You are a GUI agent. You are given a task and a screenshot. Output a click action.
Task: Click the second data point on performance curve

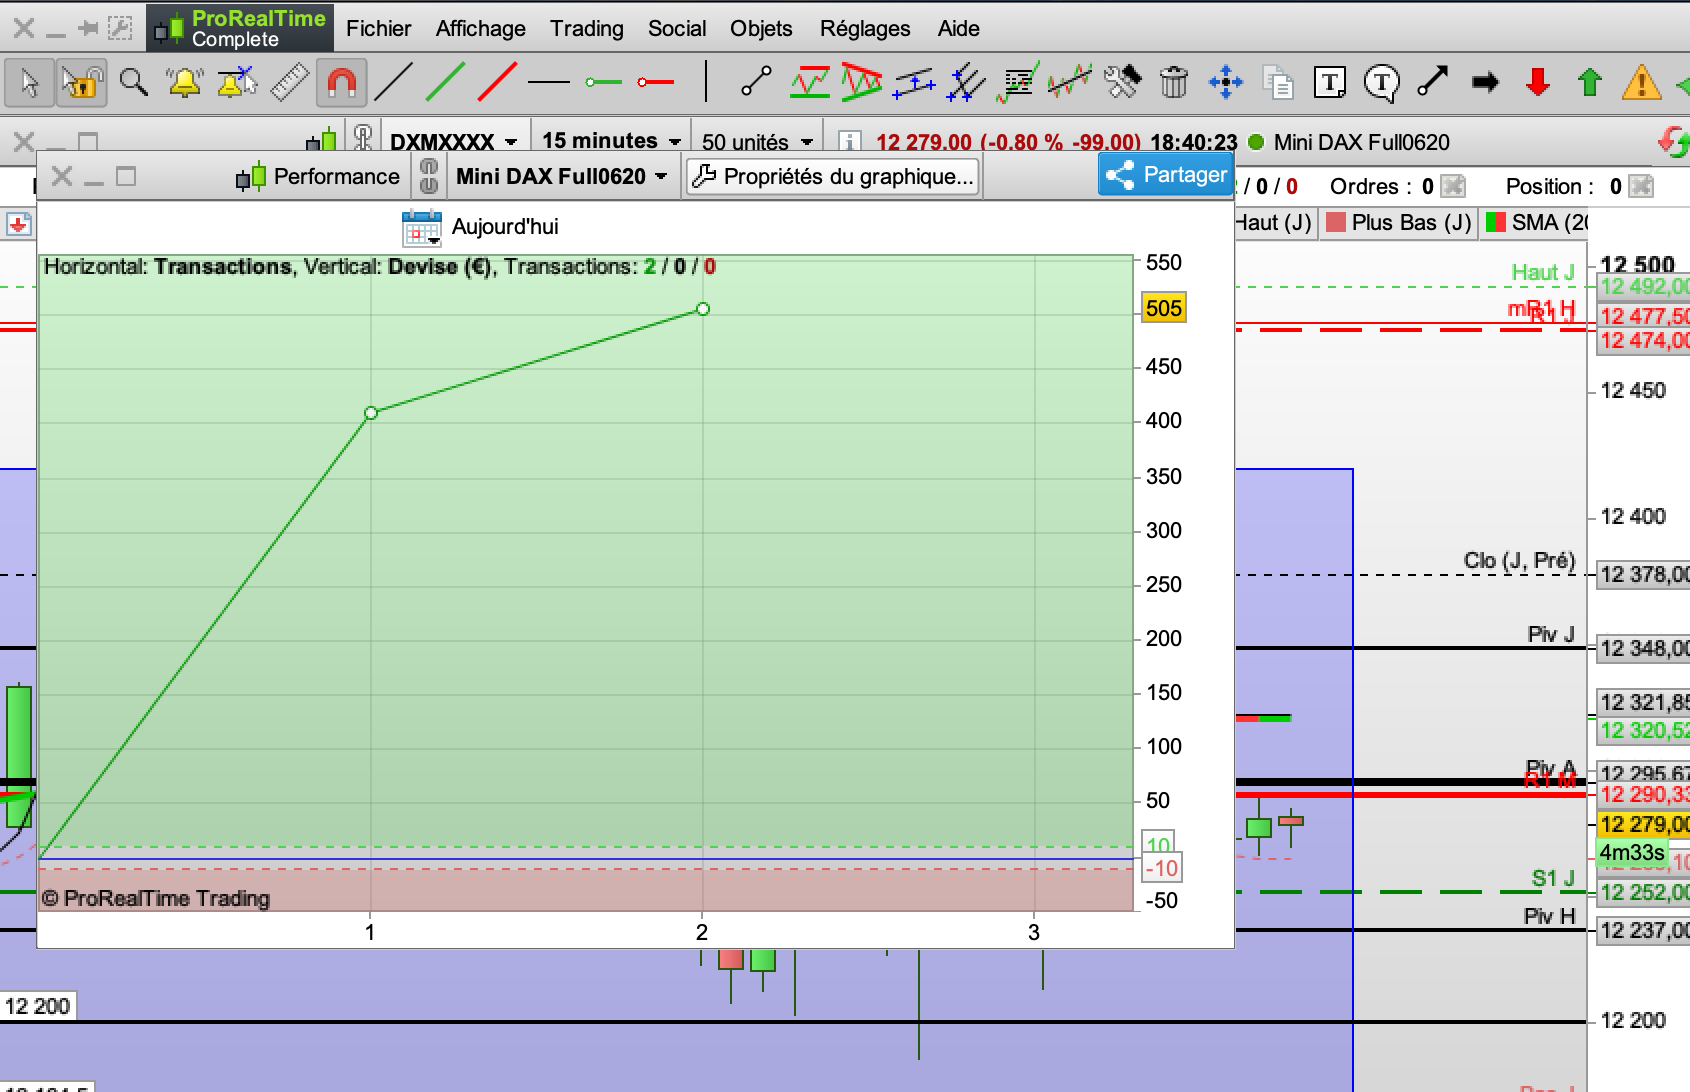point(703,309)
